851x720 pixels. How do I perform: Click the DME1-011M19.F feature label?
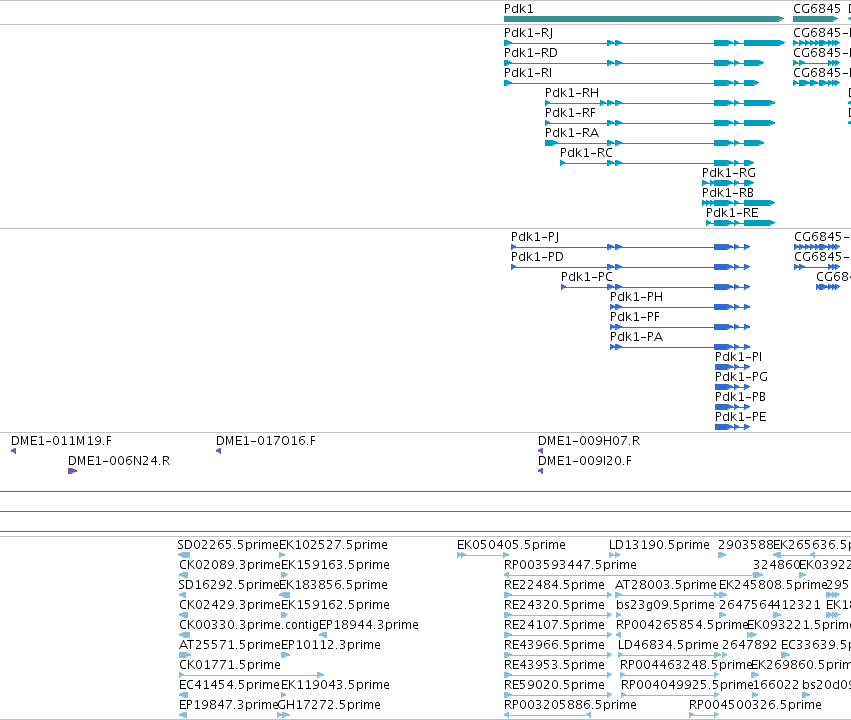coord(61,441)
